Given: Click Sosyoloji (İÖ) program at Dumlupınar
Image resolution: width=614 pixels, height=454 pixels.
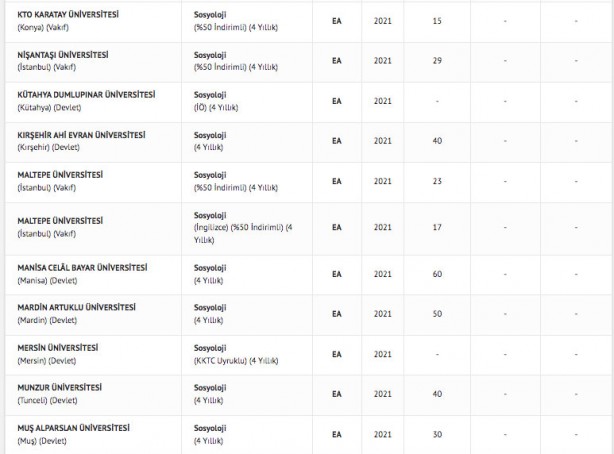Looking at the screenshot, I should (210, 94).
